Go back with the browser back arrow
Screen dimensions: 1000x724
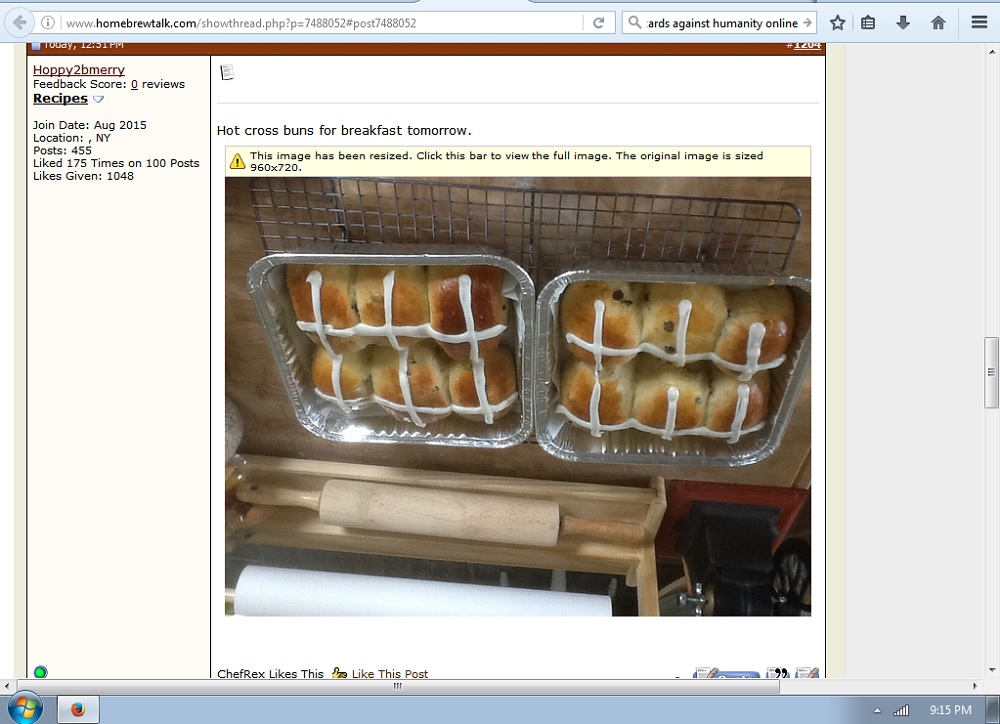[x=20, y=23]
